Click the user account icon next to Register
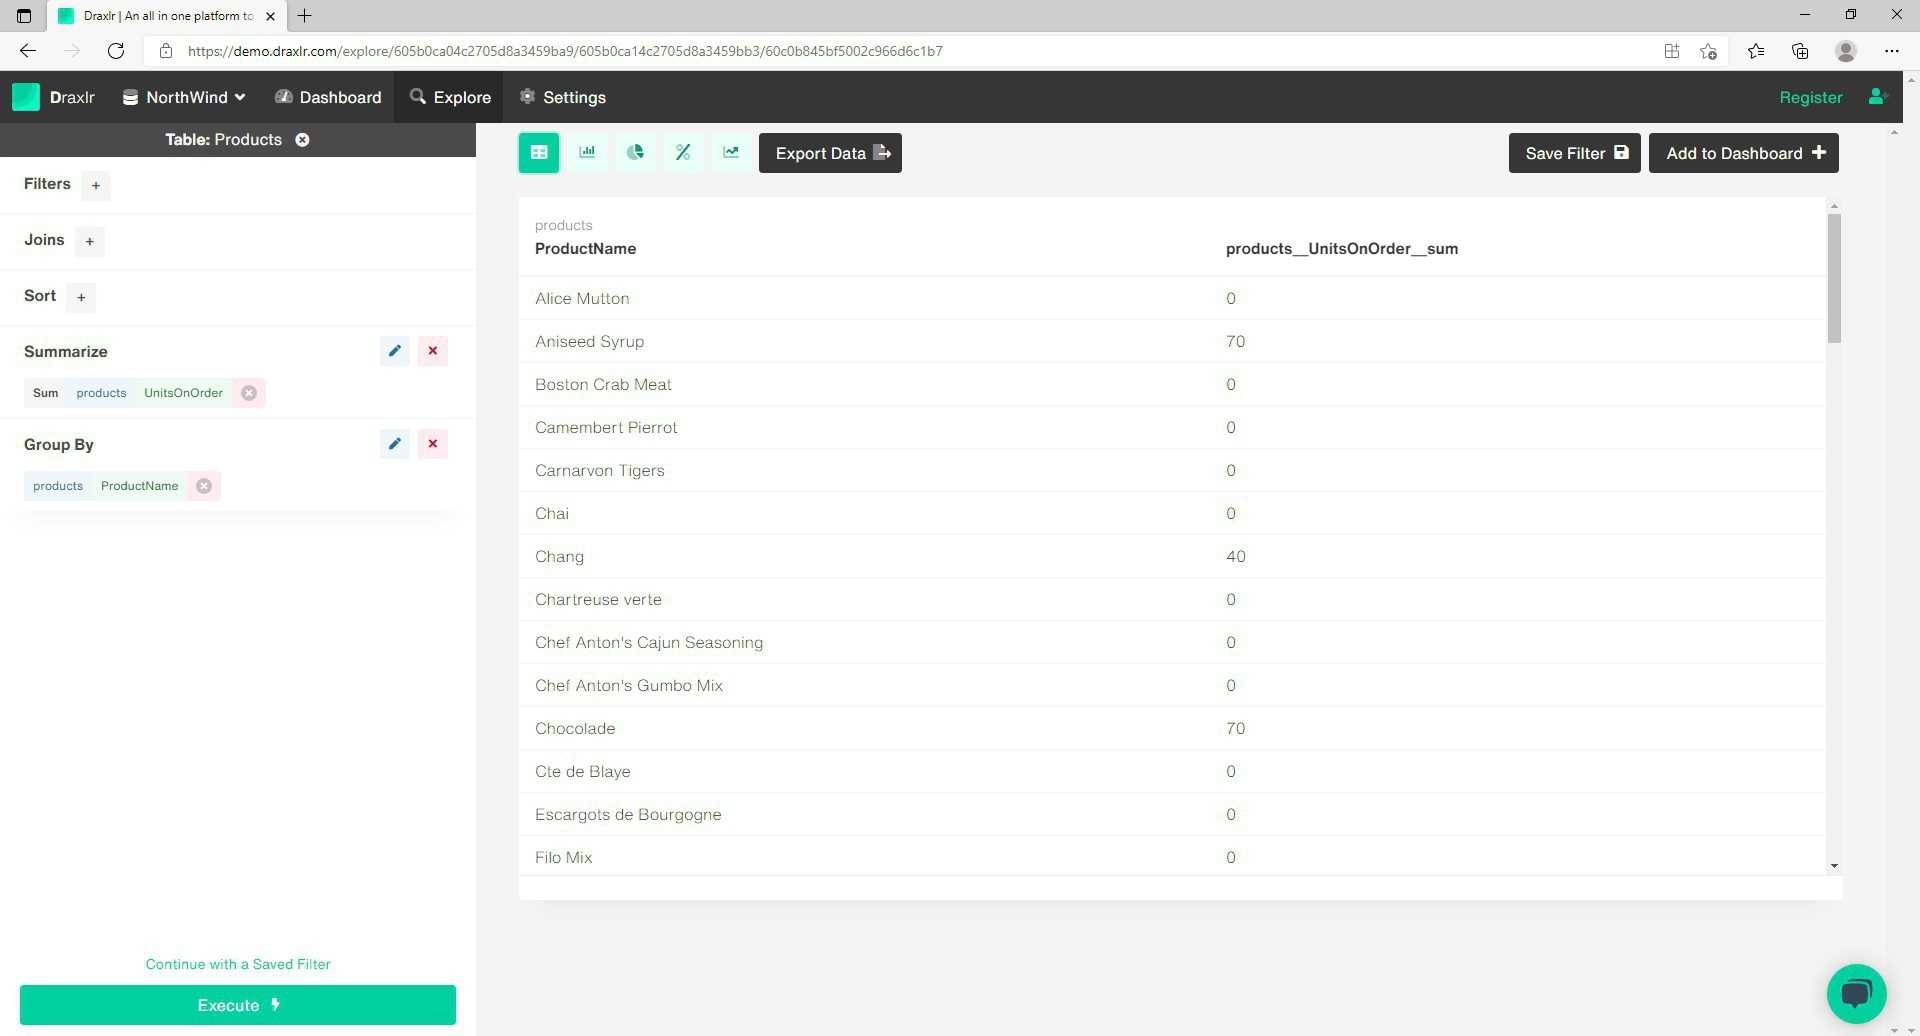 point(1877,97)
